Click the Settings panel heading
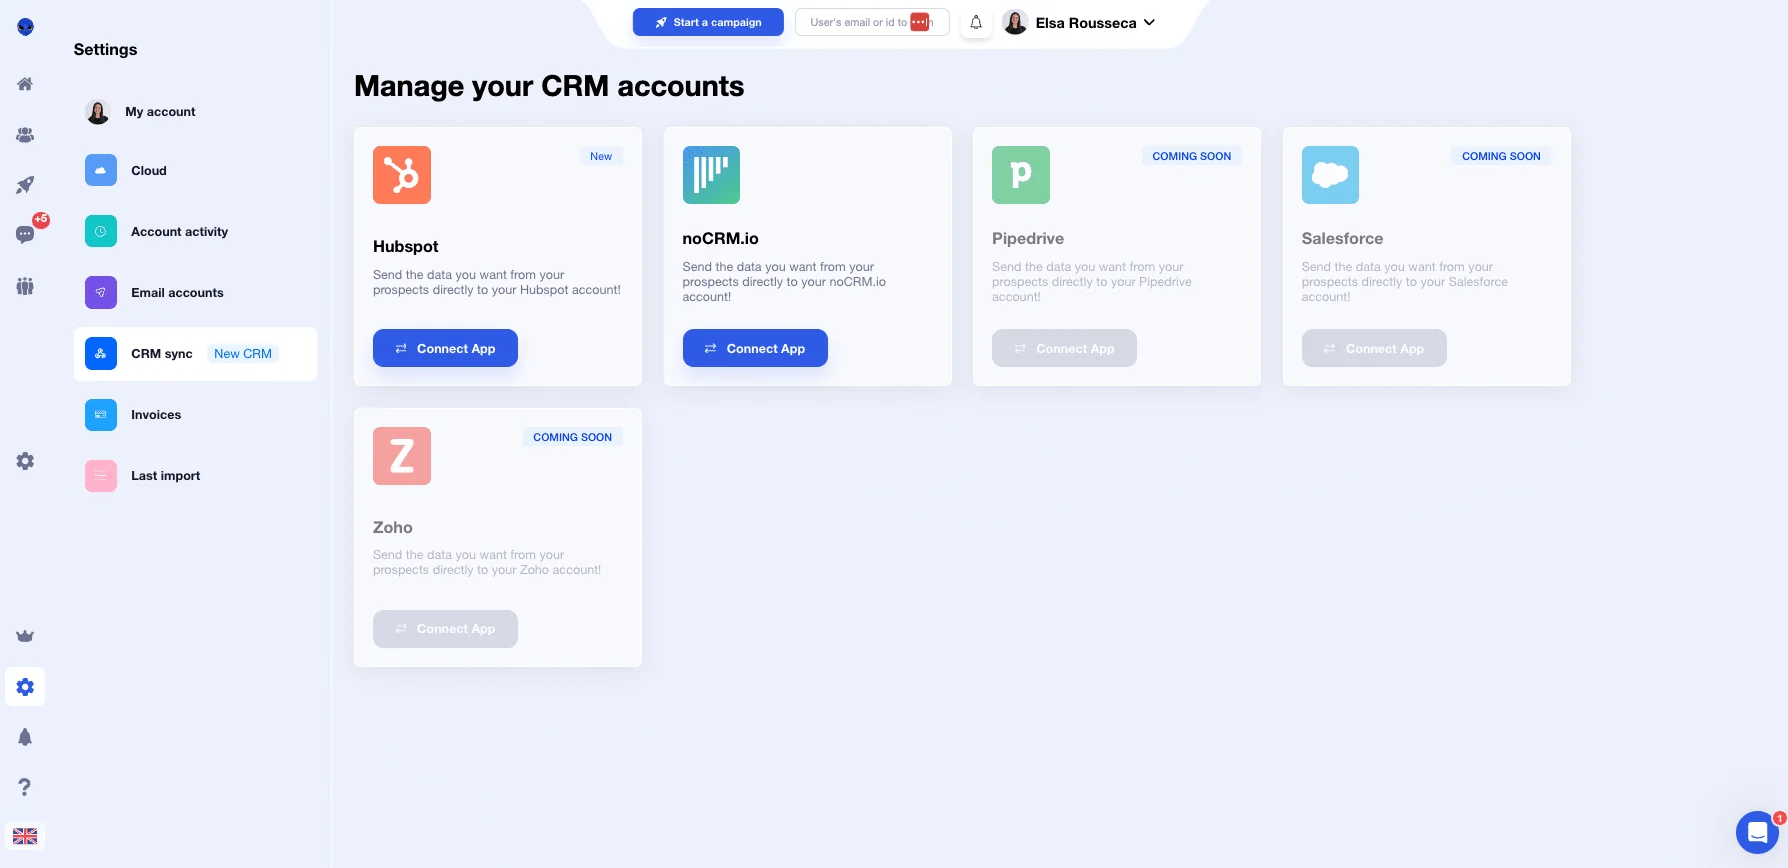This screenshot has height=868, width=1788. click(x=105, y=49)
